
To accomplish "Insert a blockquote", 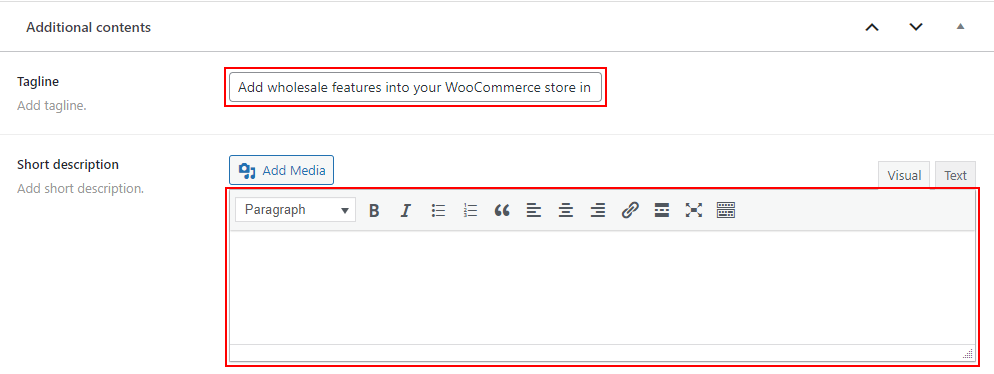I will click(502, 210).
